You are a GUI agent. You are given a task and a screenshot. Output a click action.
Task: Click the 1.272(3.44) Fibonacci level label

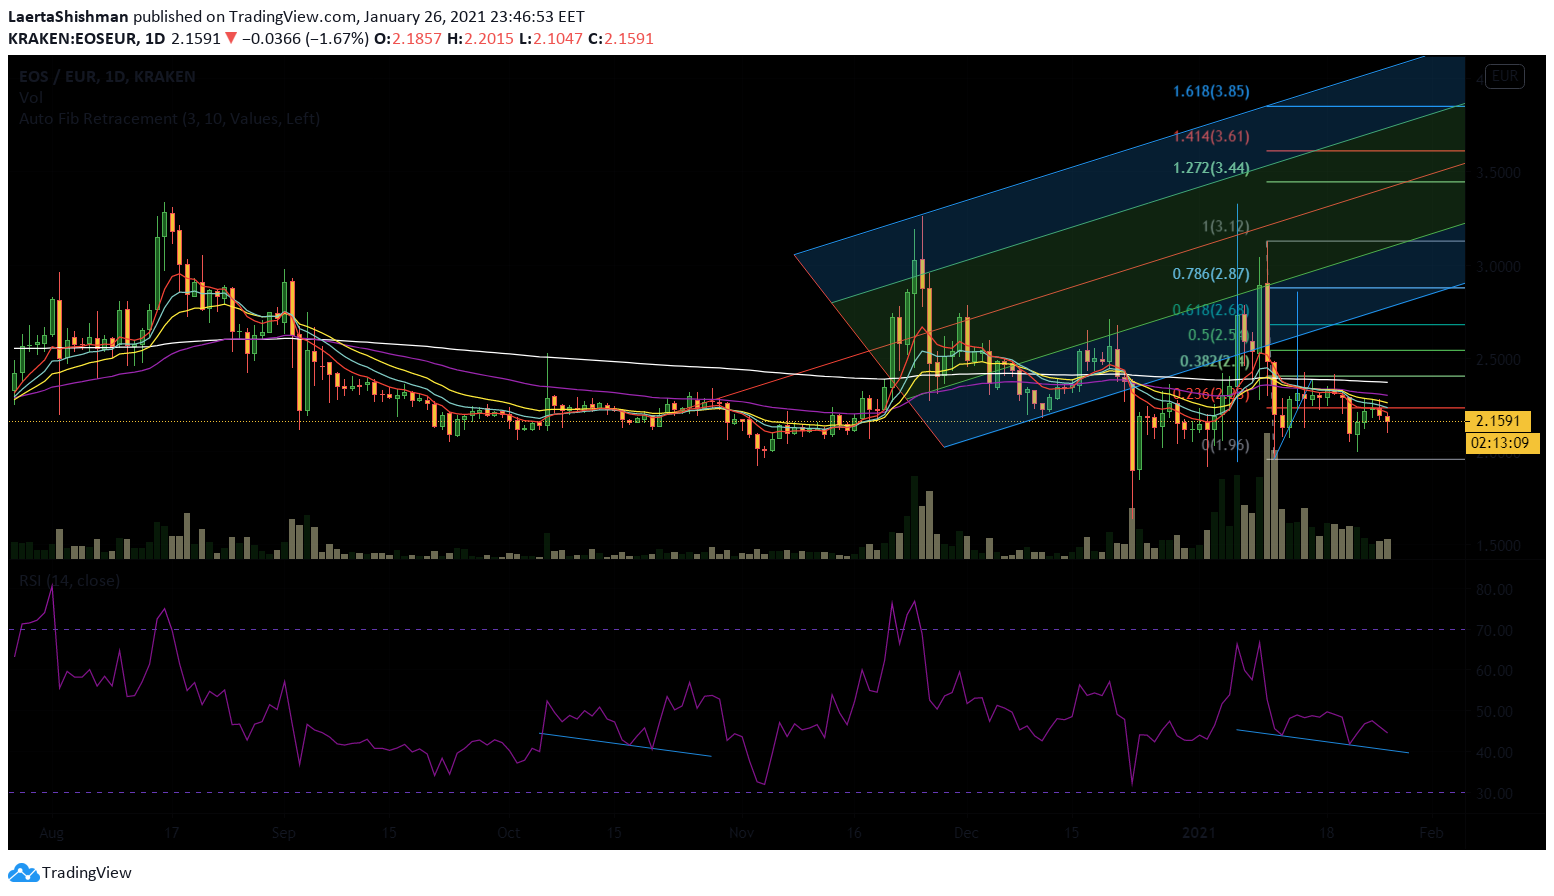pyautogui.click(x=1211, y=168)
